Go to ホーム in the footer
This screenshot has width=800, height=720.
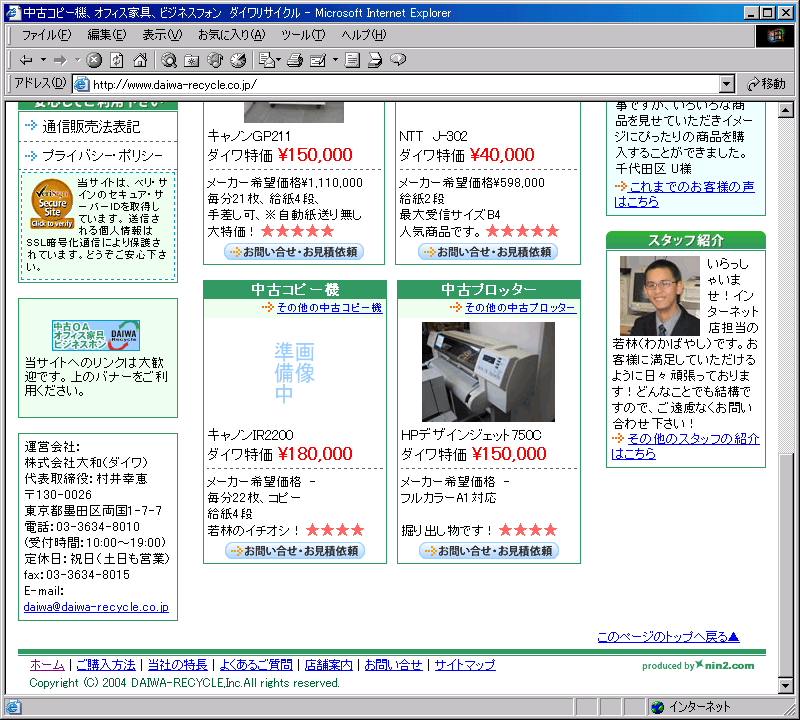(x=47, y=665)
